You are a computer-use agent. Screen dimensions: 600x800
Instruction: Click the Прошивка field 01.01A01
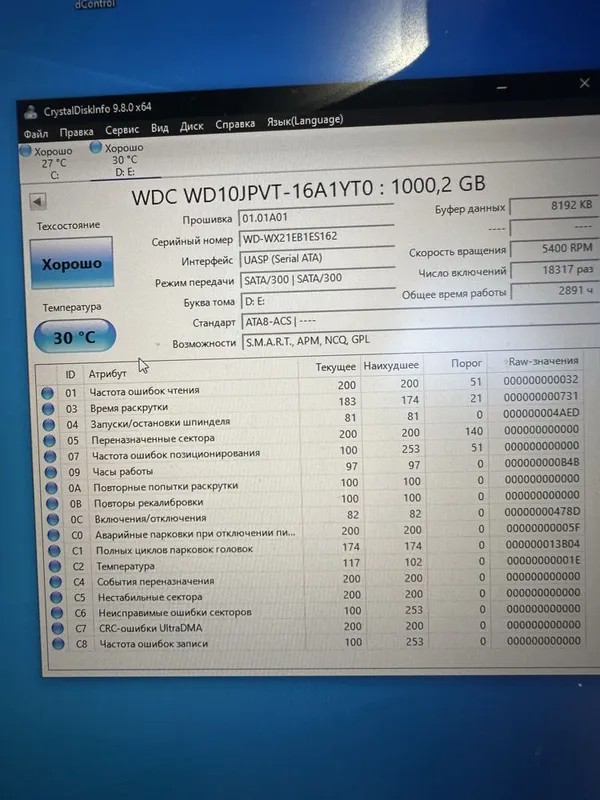click(x=316, y=215)
